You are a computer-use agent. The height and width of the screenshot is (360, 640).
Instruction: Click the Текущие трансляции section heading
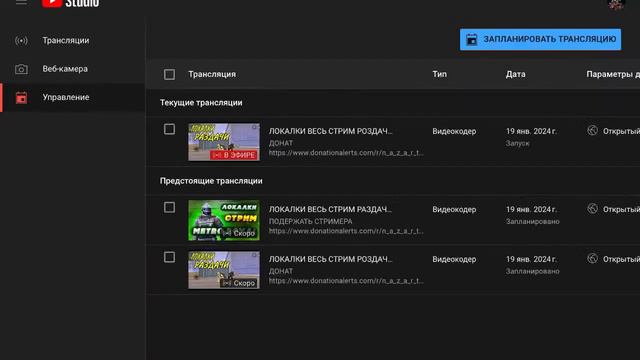pos(201,103)
